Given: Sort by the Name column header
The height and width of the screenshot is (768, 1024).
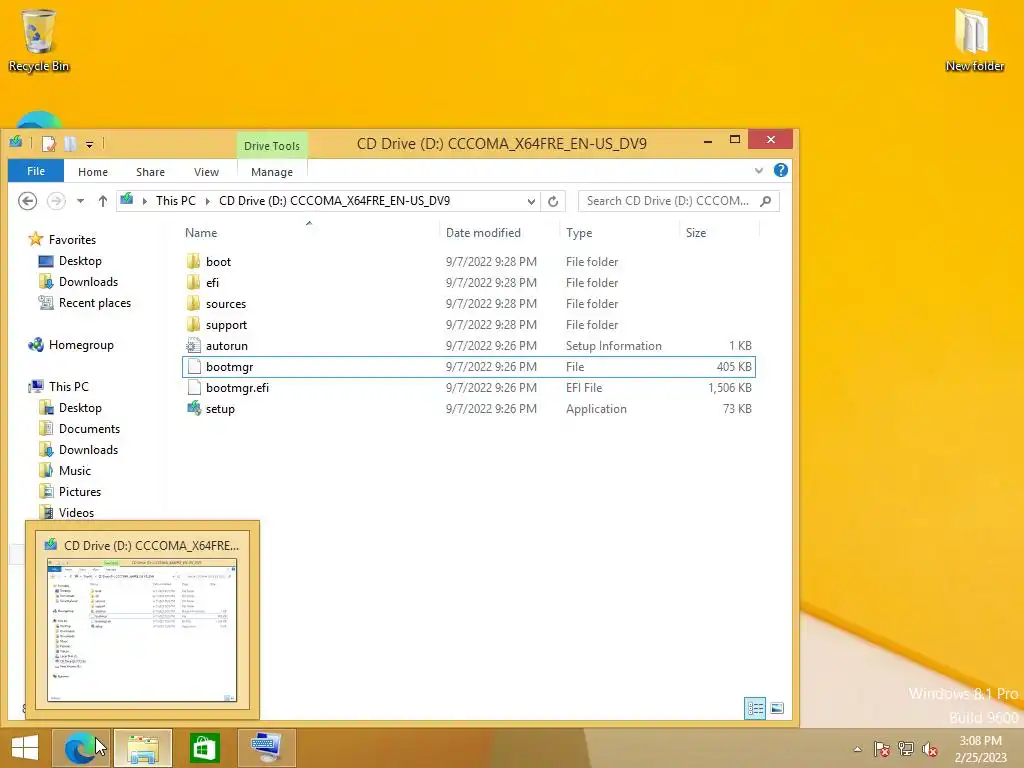Looking at the screenshot, I should coord(201,232).
